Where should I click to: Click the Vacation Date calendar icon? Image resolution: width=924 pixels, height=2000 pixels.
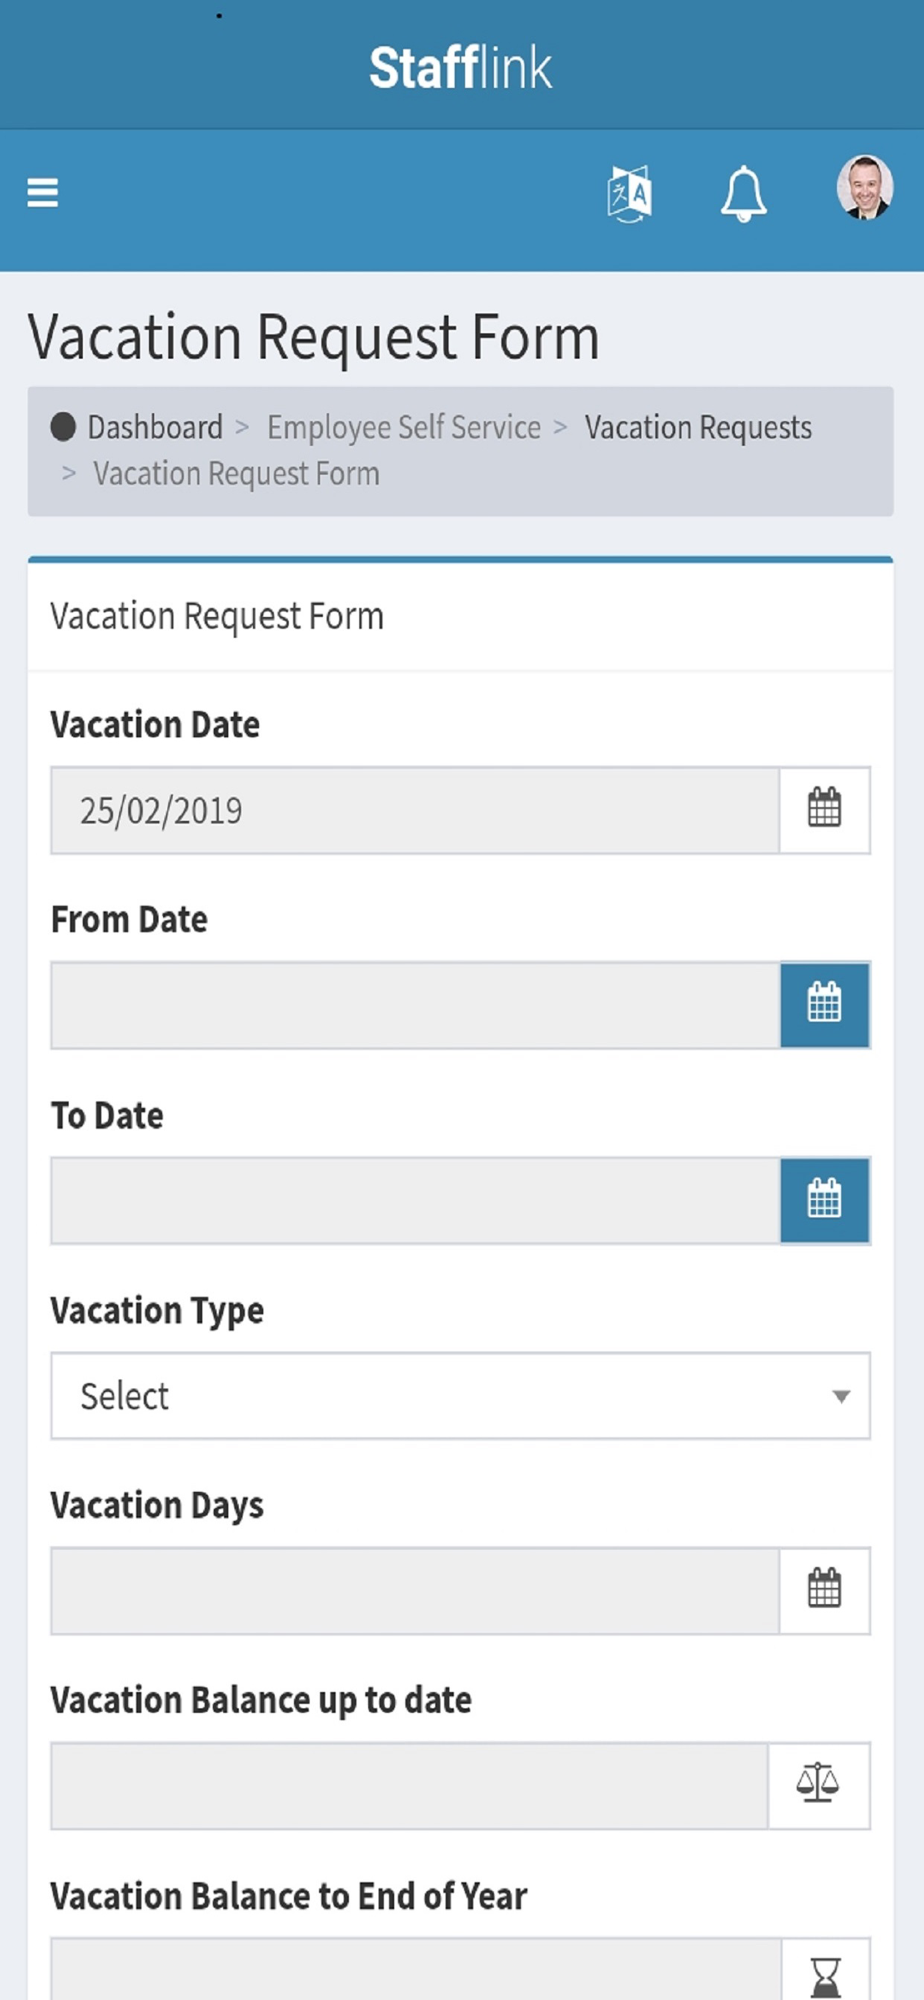click(824, 809)
